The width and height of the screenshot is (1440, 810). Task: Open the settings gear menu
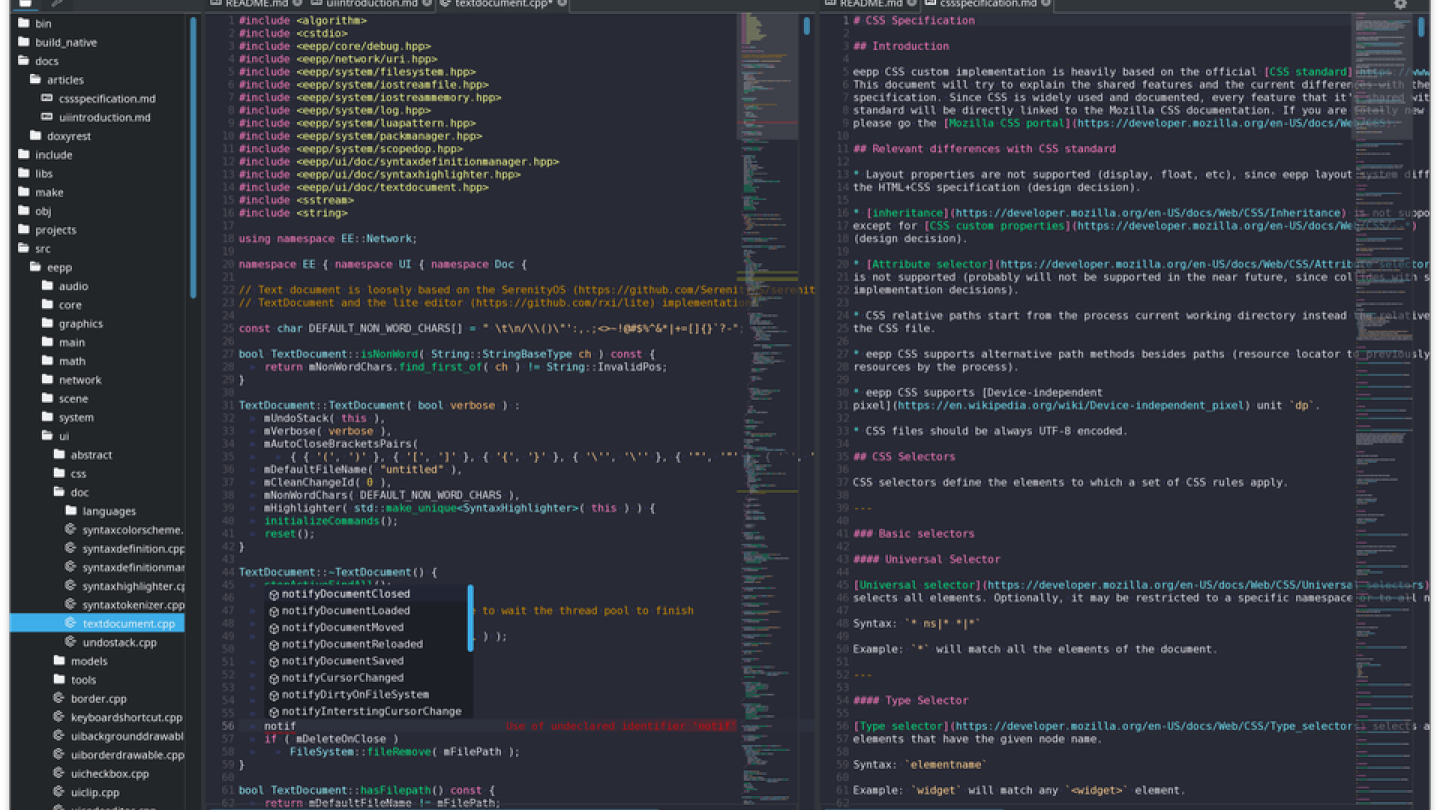coord(1400,4)
